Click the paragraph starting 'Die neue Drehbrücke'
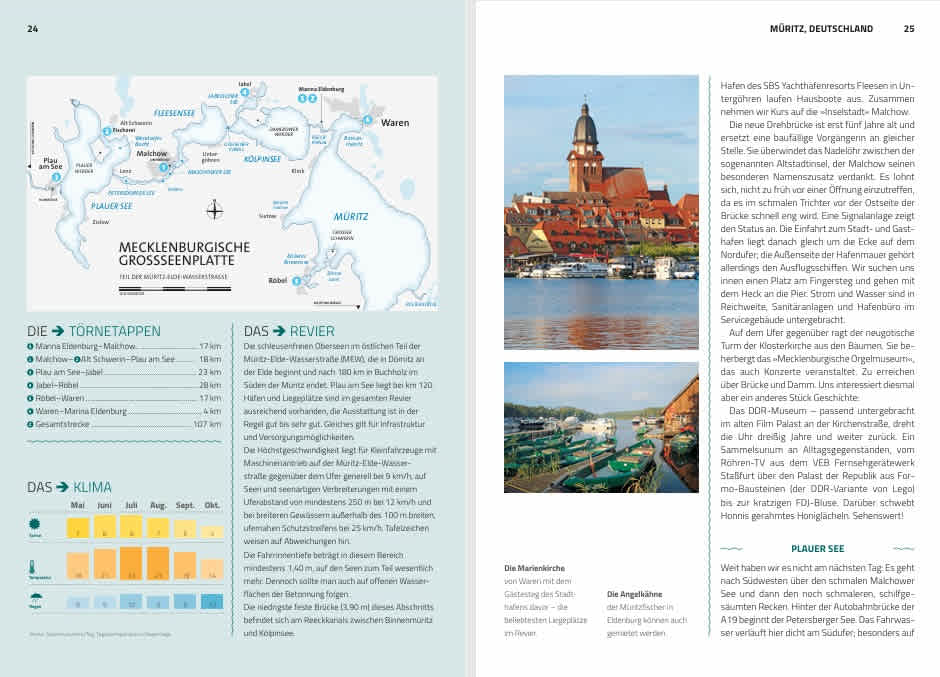The width and height of the screenshot is (940, 677). pos(818,222)
